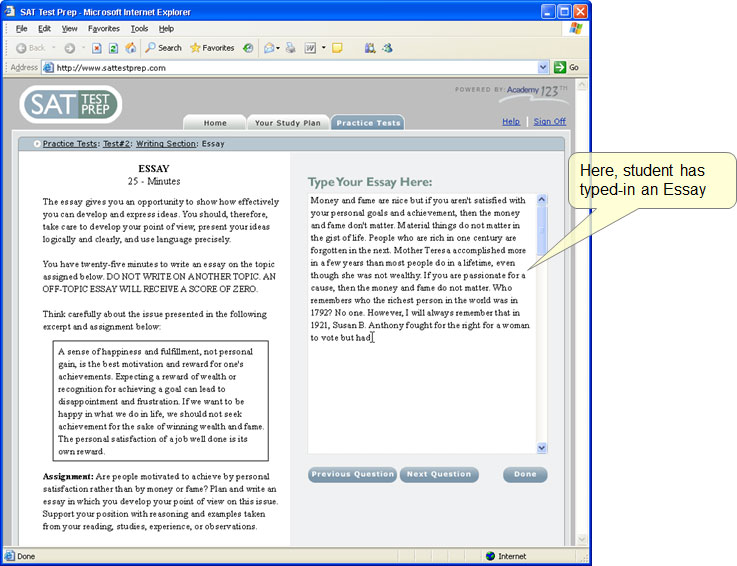Image resolution: width=737 pixels, height=566 pixels.
Task: Open the Mail dropdown arrow
Action: pos(278,48)
